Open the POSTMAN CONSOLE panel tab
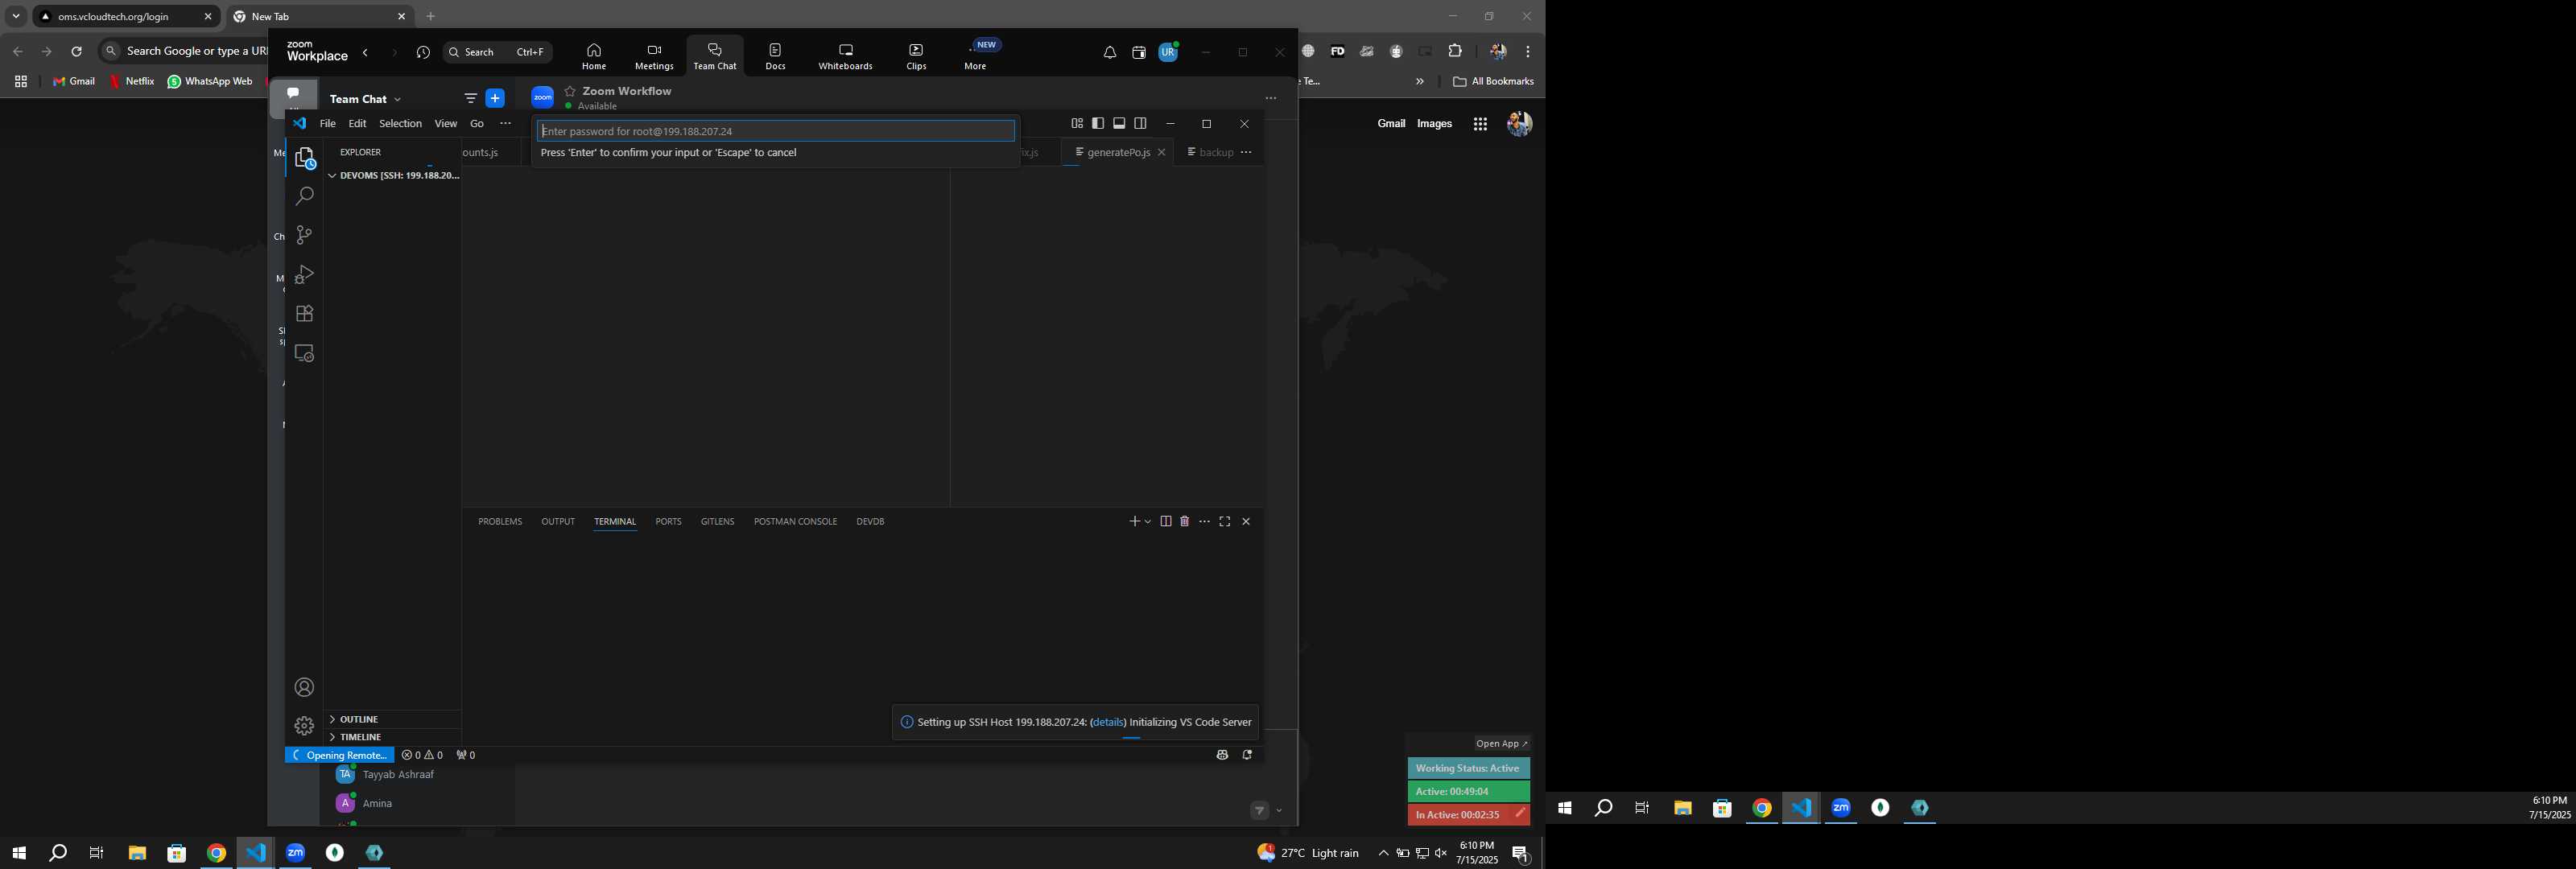This screenshot has width=2576, height=869. pyautogui.click(x=795, y=521)
